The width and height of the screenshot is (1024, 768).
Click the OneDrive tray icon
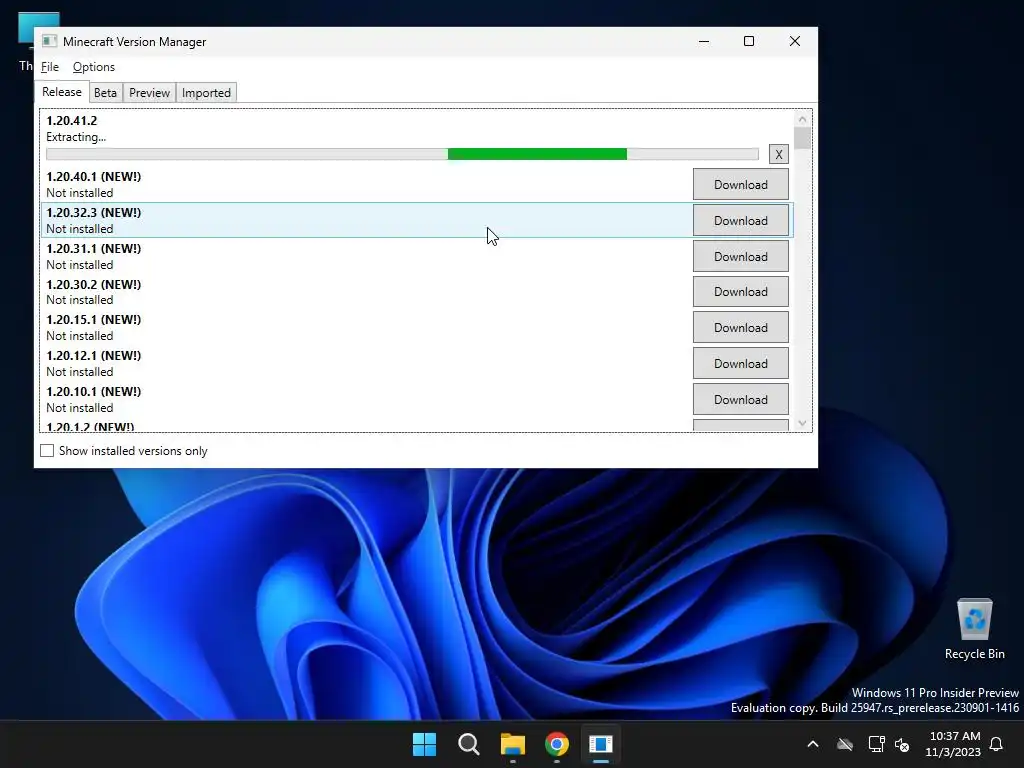[845, 744]
